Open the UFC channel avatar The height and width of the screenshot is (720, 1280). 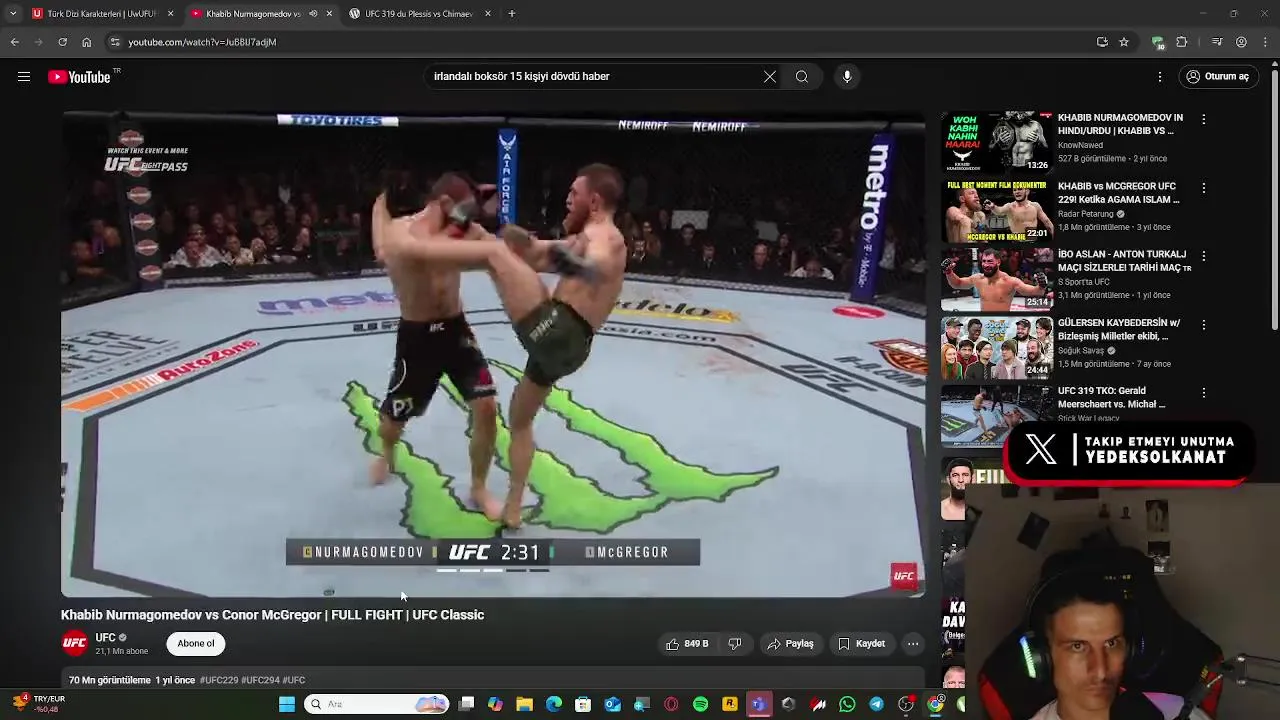click(x=75, y=643)
